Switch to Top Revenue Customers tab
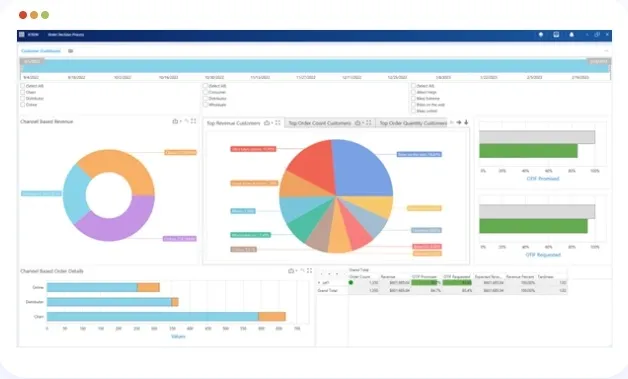The width and height of the screenshot is (628, 379). 233,123
